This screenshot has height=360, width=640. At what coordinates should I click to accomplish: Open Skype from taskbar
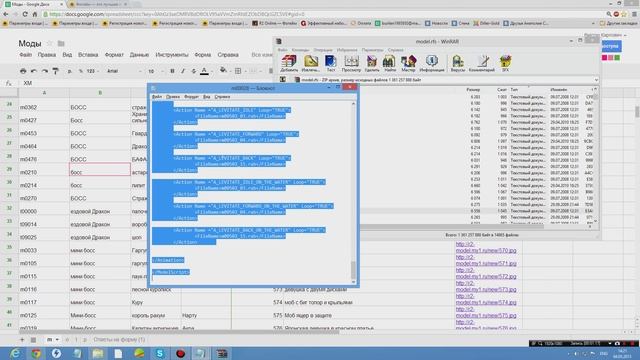point(160,353)
